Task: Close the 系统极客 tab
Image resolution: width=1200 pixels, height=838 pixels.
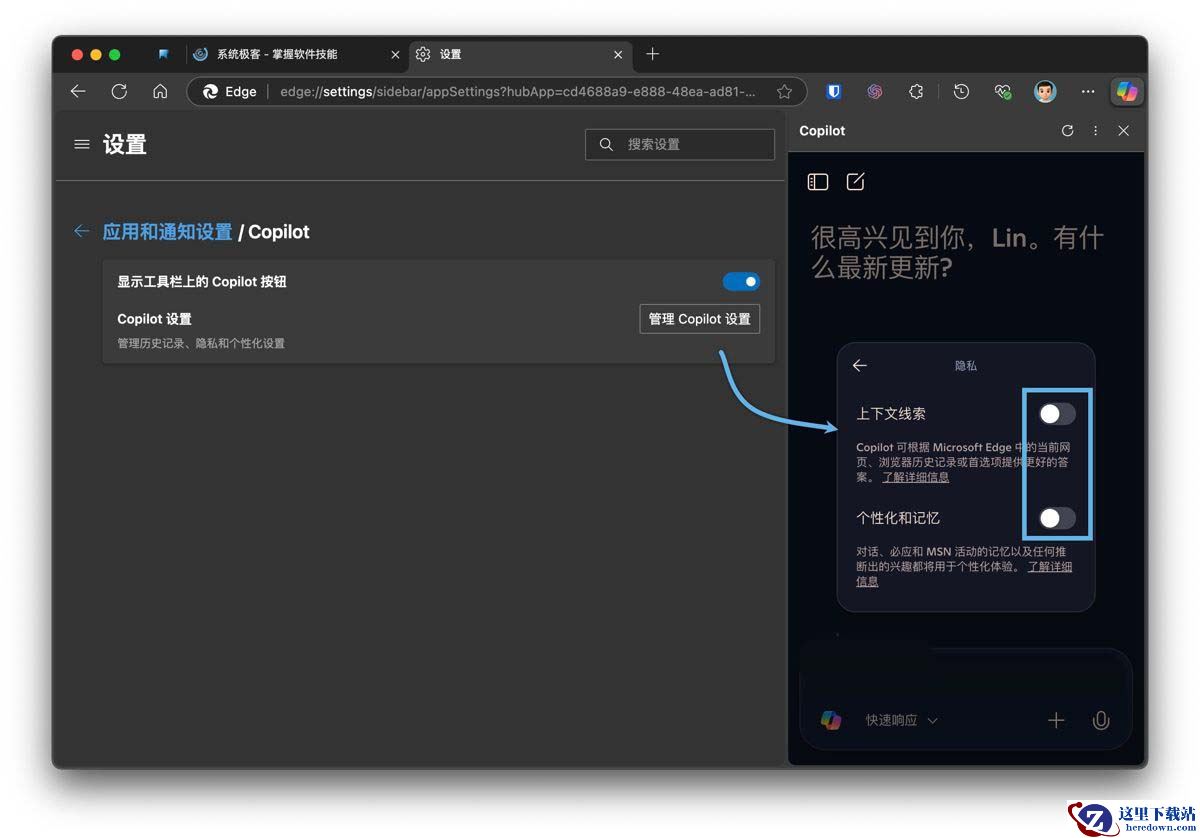Action: pos(395,55)
